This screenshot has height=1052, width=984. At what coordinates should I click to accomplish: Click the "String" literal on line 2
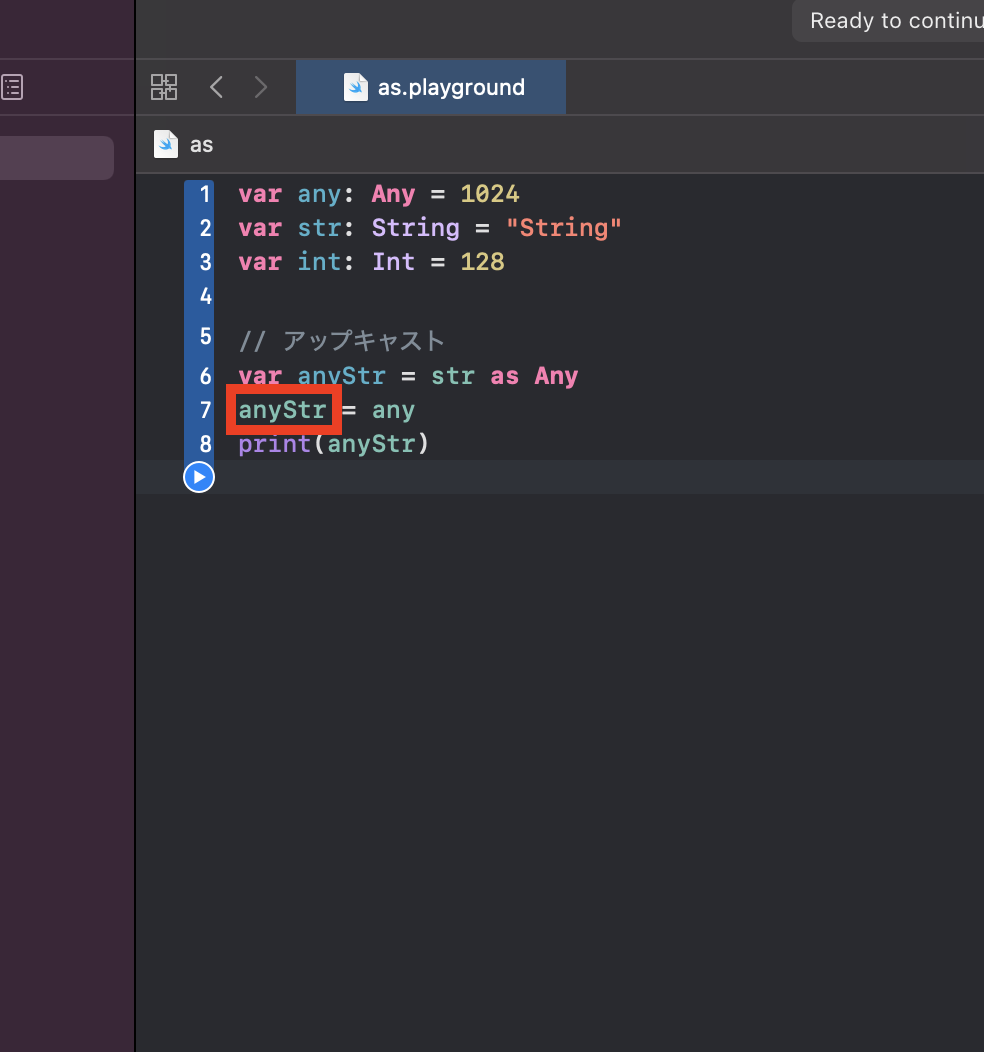[563, 228]
